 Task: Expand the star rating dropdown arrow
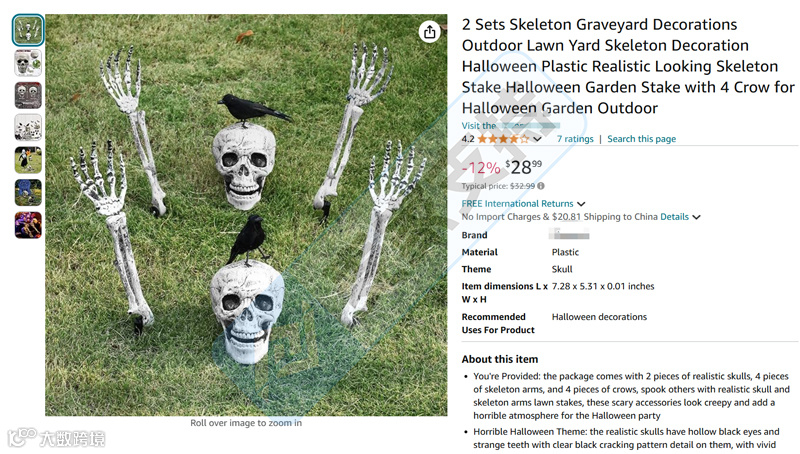(537, 139)
